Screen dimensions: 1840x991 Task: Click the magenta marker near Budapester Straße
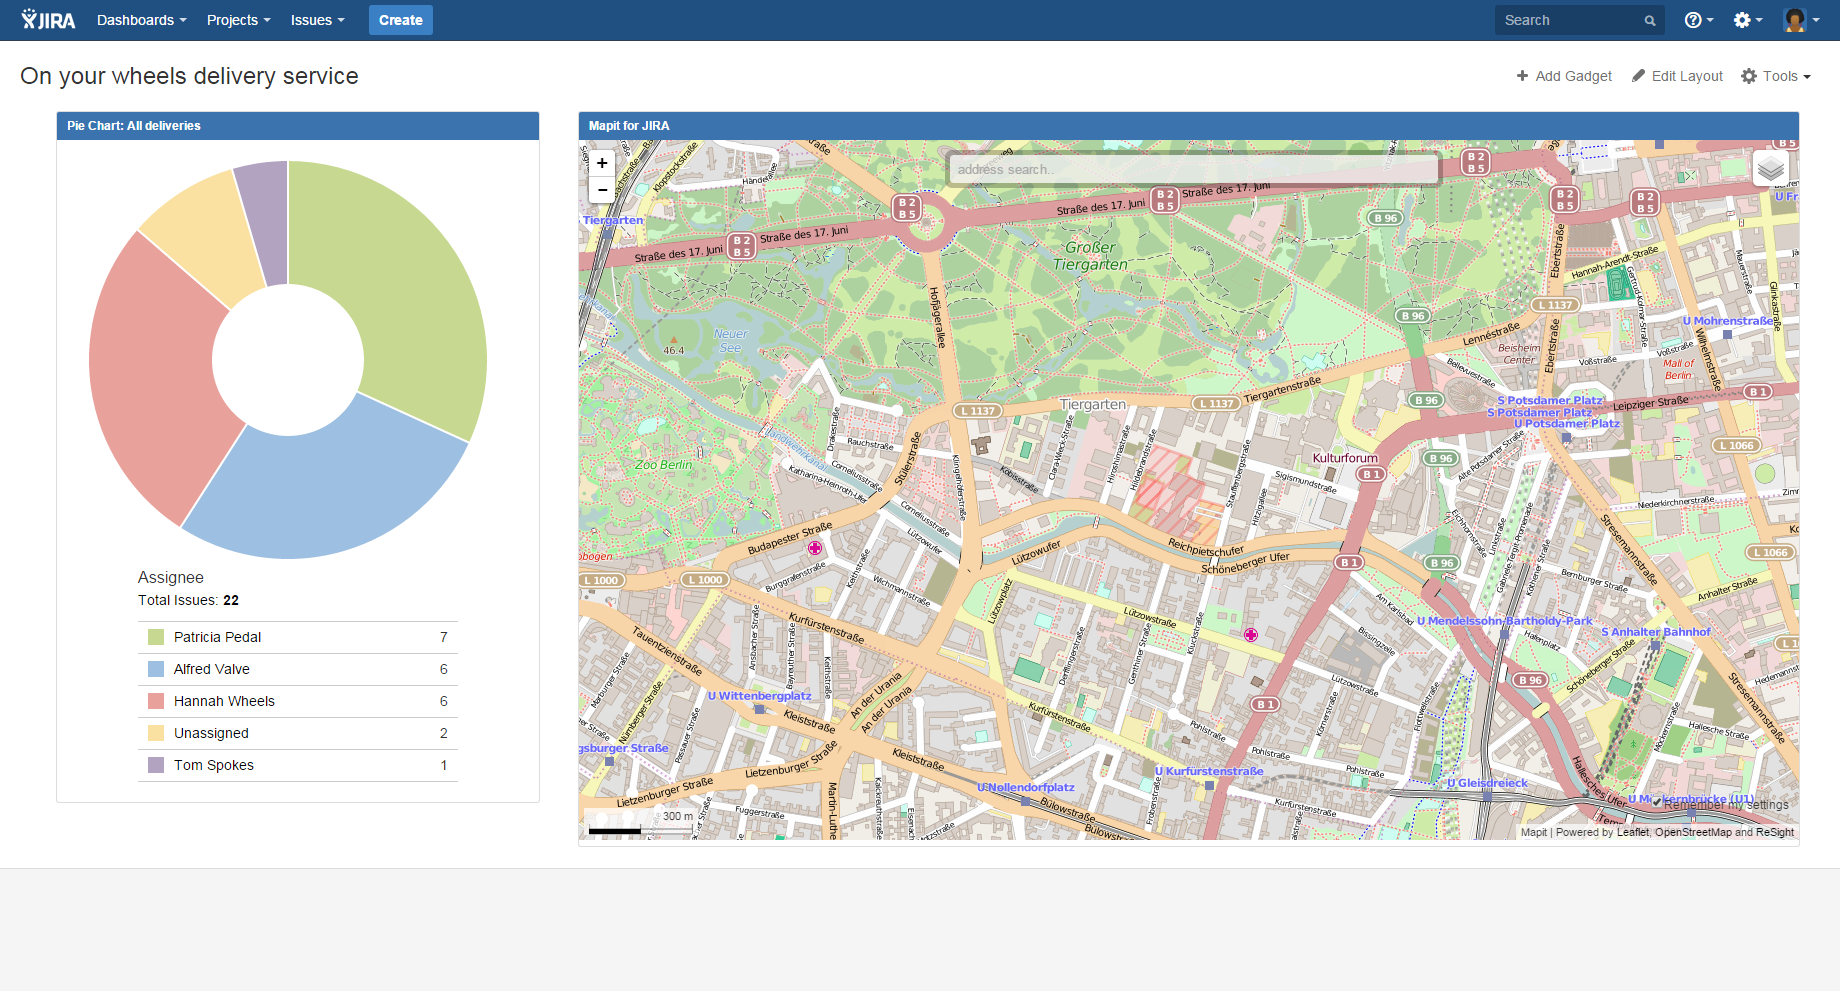click(x=815, y=548)
